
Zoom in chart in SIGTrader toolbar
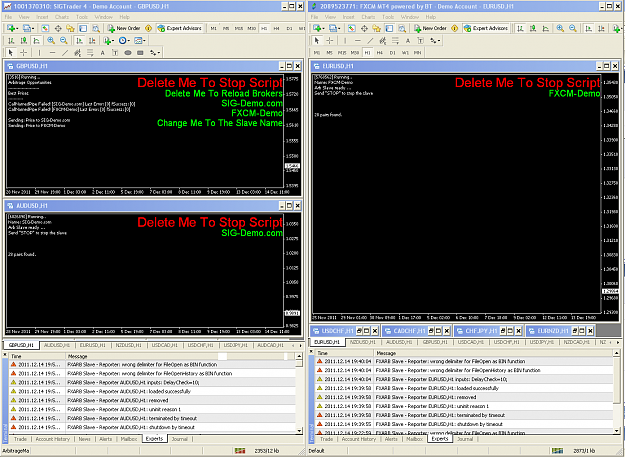tap(51, 41)
